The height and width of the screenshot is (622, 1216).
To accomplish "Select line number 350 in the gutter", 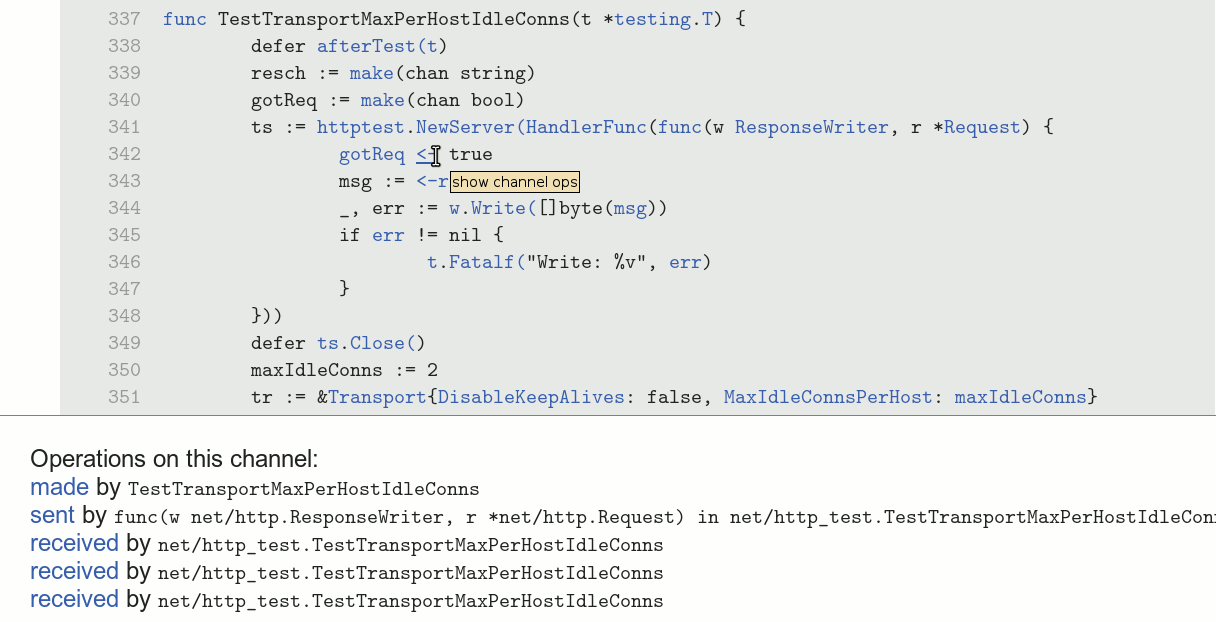I will click(x=124, y=370).
